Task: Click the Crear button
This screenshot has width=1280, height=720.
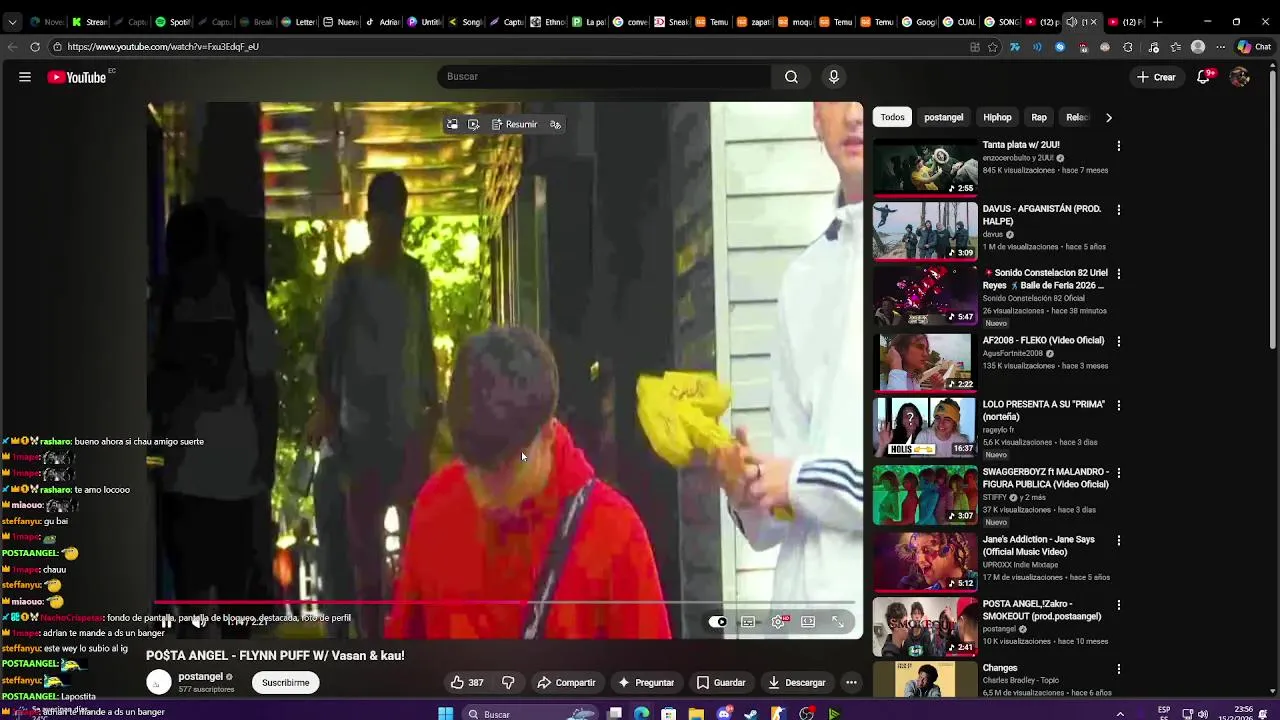Action: coord(1156,77)
